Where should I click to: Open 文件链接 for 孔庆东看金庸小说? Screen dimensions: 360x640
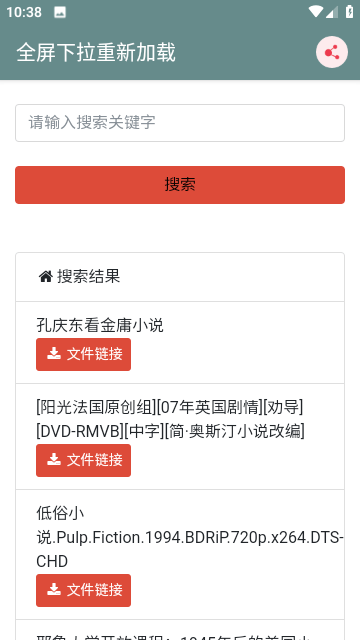pyautogui.click(x=83, y=354)
